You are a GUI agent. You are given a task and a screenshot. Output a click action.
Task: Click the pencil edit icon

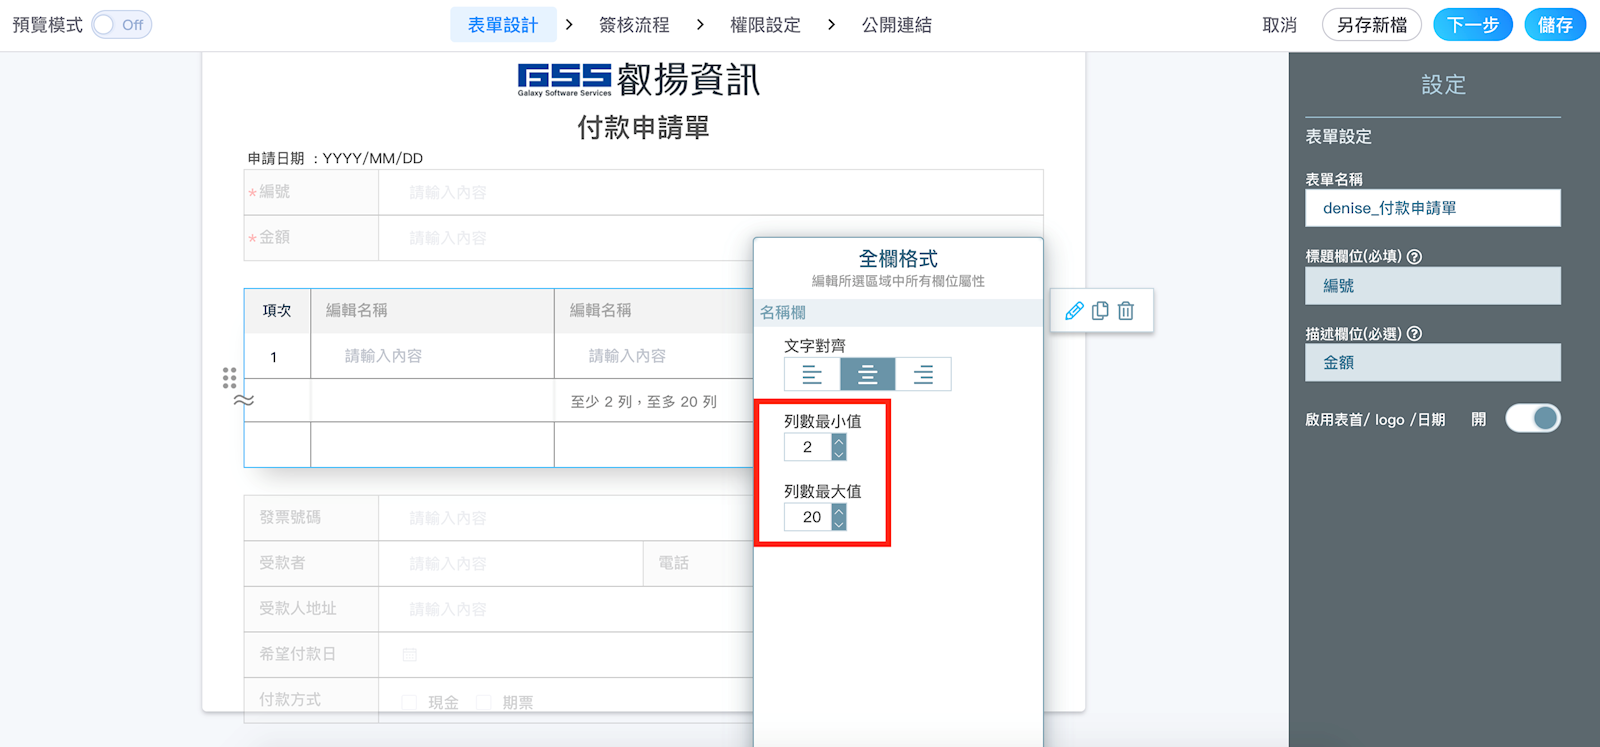(1074, 311)
